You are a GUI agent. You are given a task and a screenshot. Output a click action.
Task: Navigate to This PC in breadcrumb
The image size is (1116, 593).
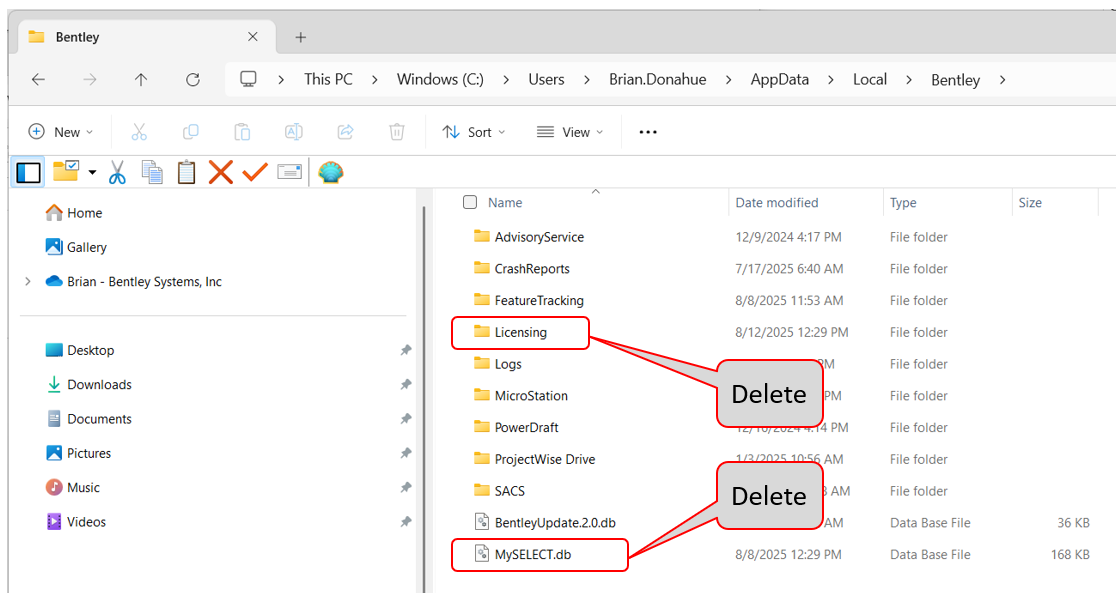328,79
